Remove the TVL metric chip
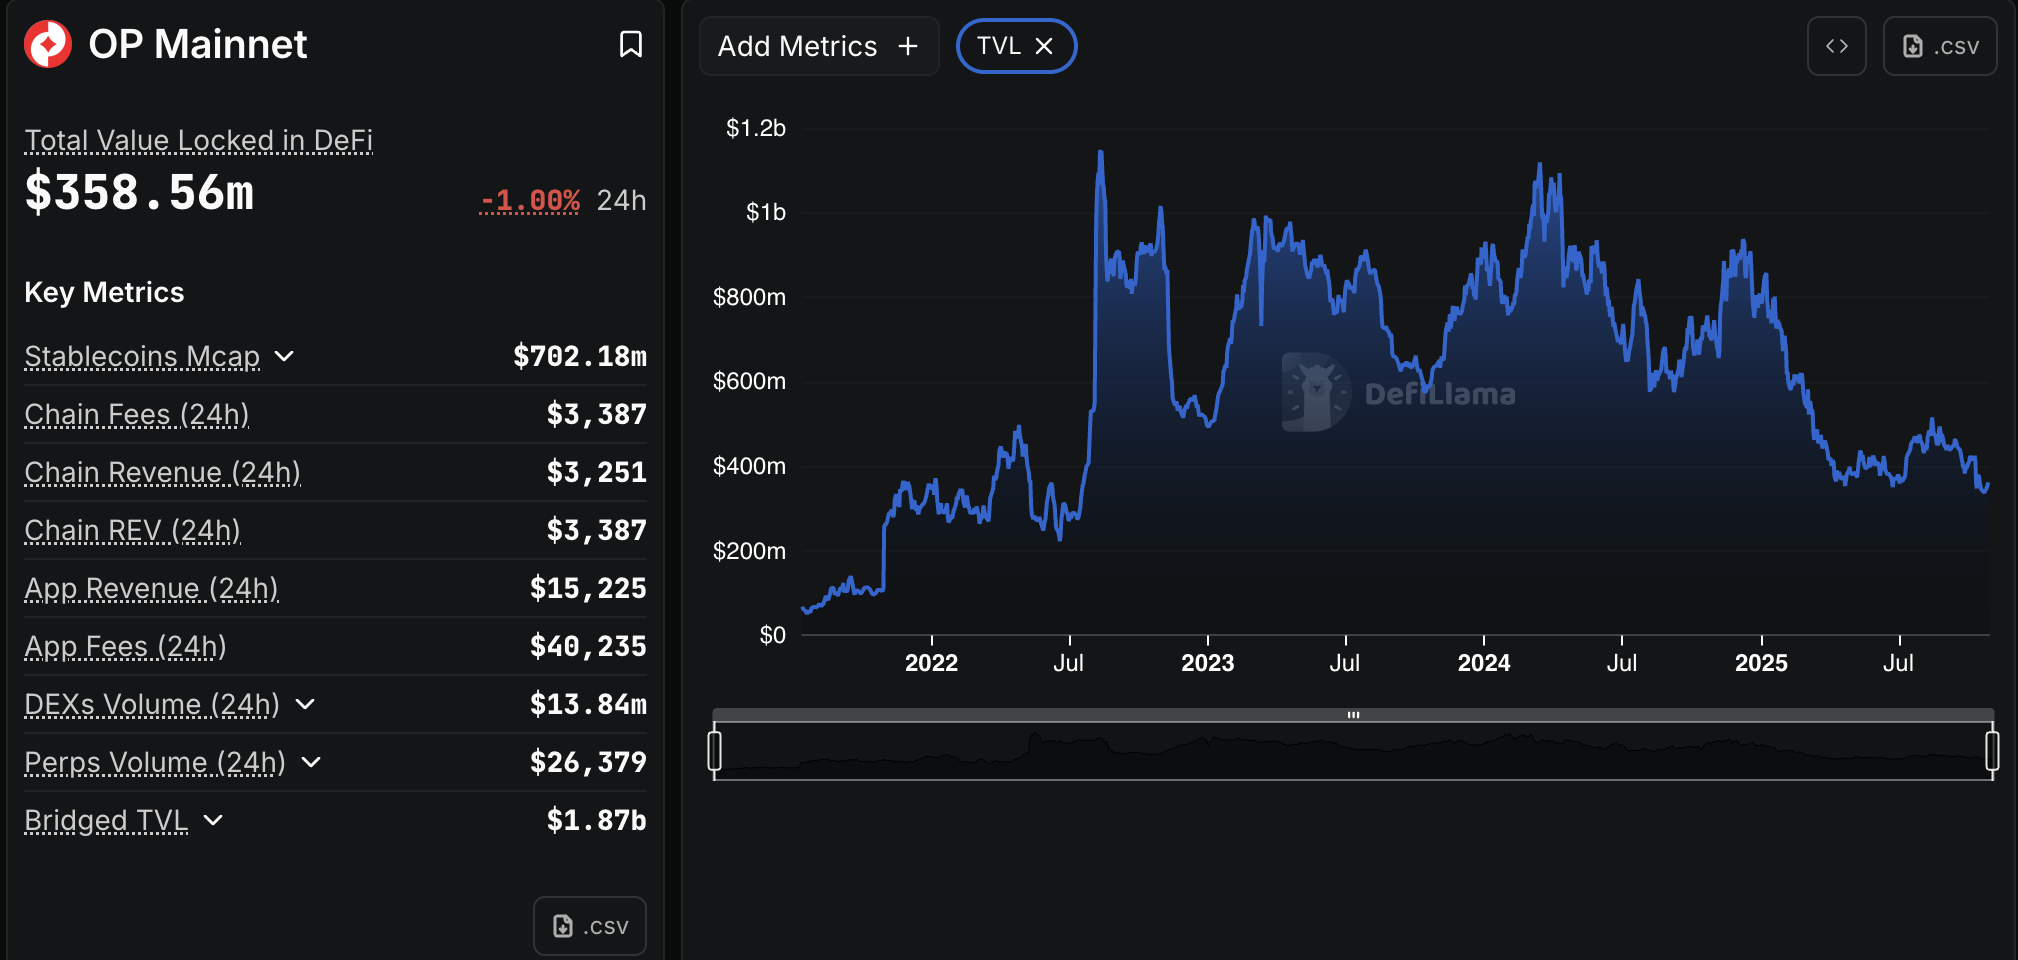The width and height of the screenshot is (2018, 960). pyautogui.click(x=1044, y=46)
